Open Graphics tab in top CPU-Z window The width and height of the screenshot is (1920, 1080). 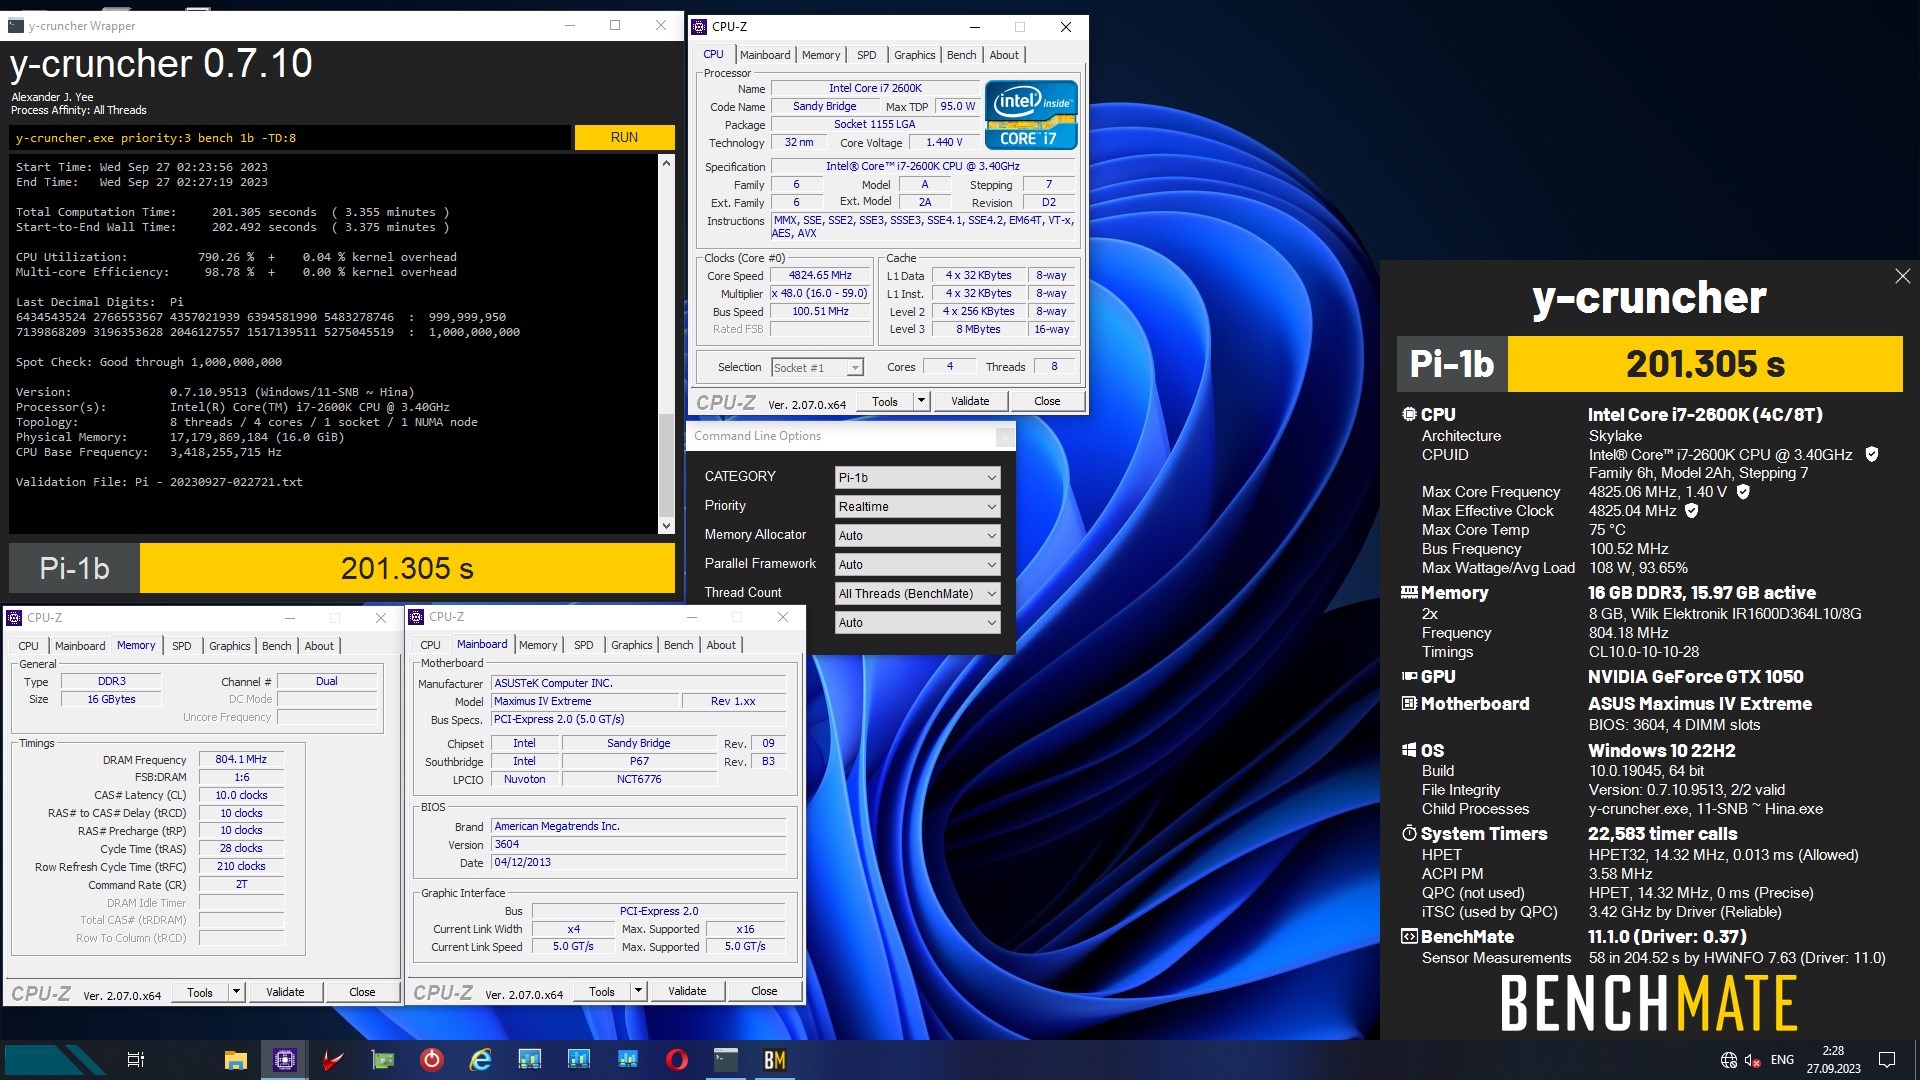[x=914, y=55]
